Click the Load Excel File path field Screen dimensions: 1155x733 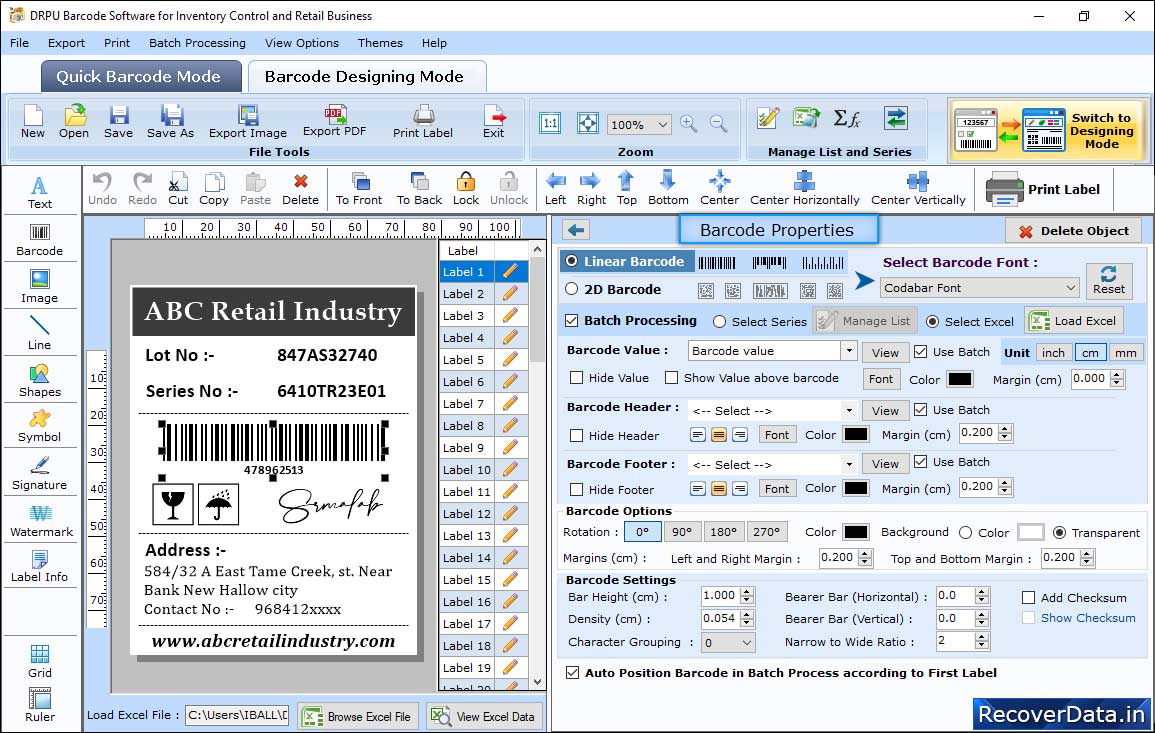(x=237, y=715)
